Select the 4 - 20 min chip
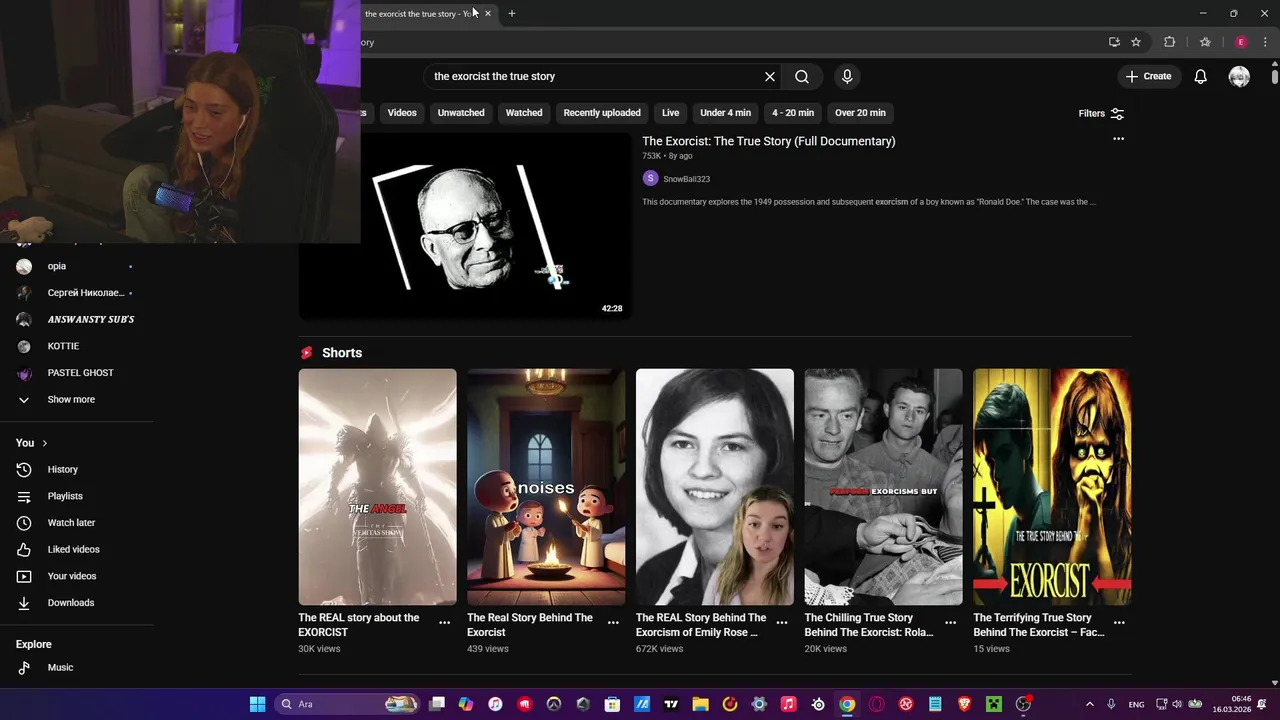 tap(793, 113)
